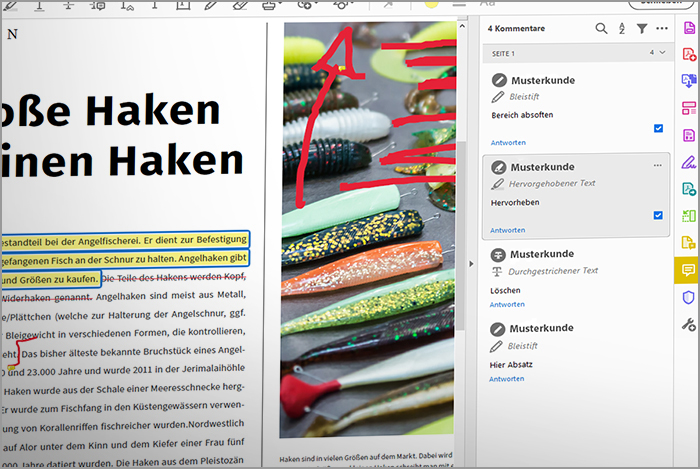
Task: Open the Fill & Sign tool icon
Action: pos(688,162)
